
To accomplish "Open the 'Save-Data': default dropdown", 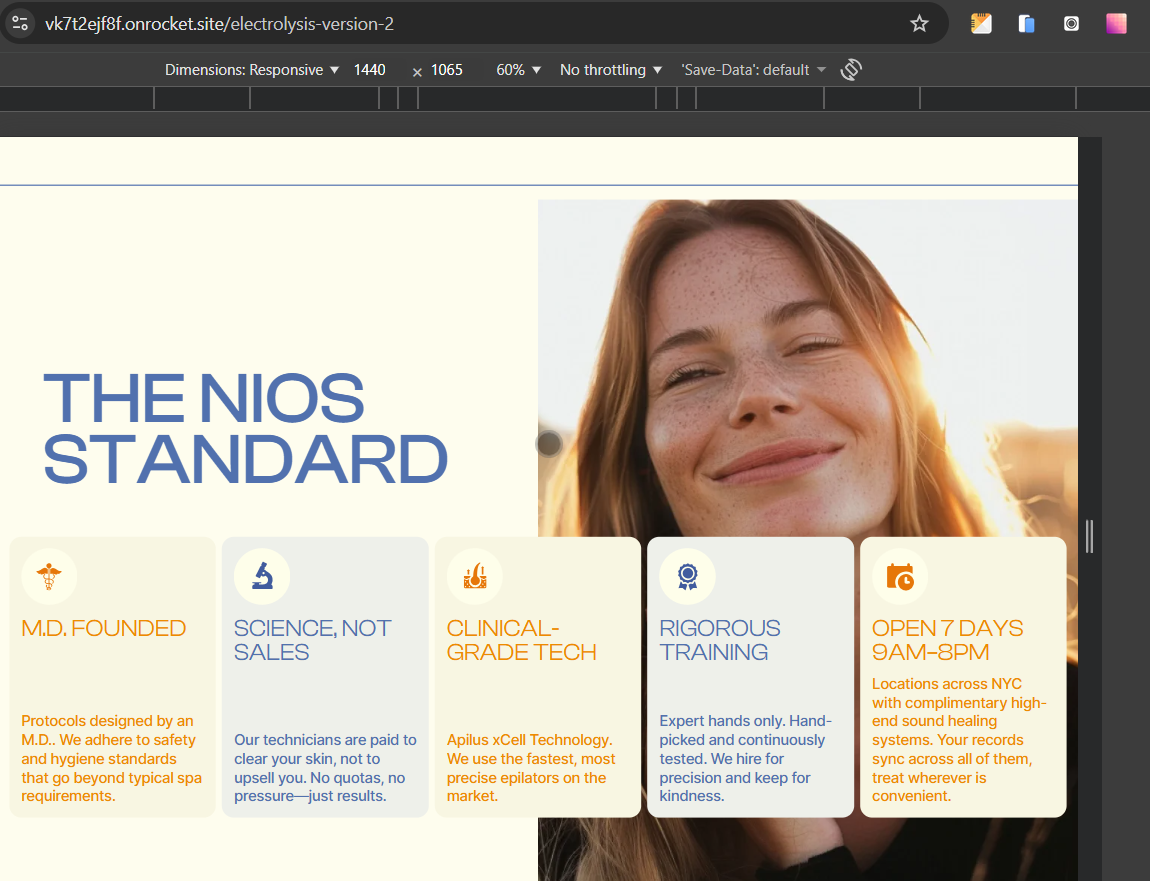I will [753, 70].
